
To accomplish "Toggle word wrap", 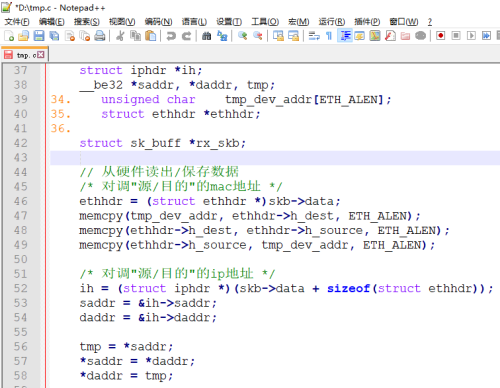I will (x=314, y=36).
